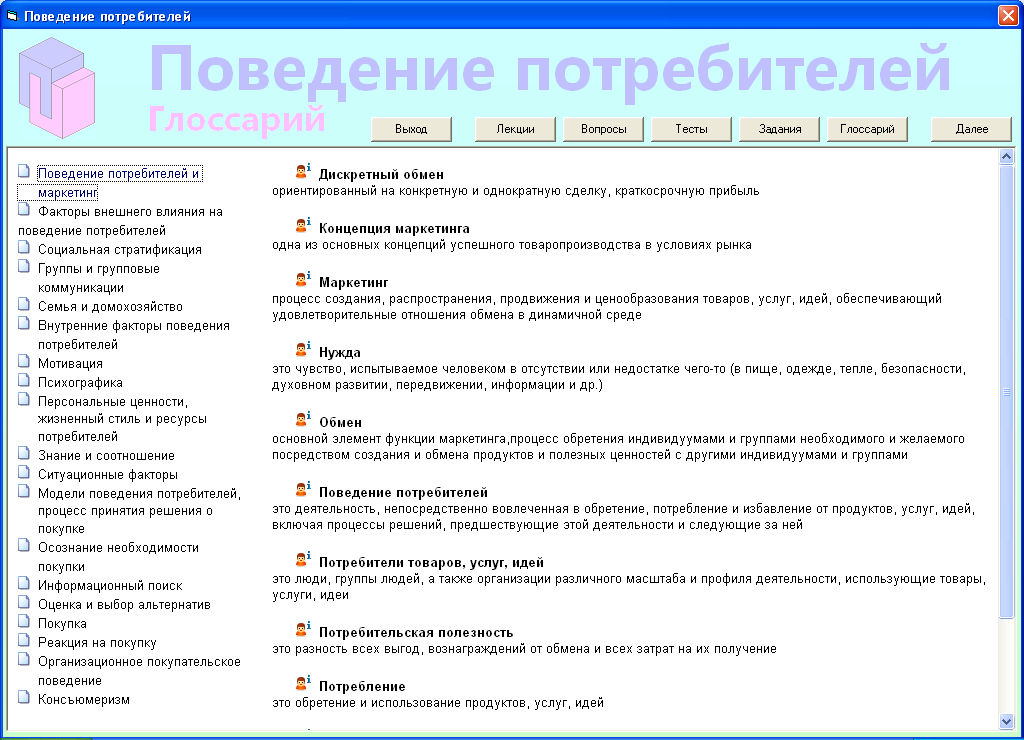
Task: Click the page icon beside 'Факторы внешнего влияния'
Action: (24, 209)
